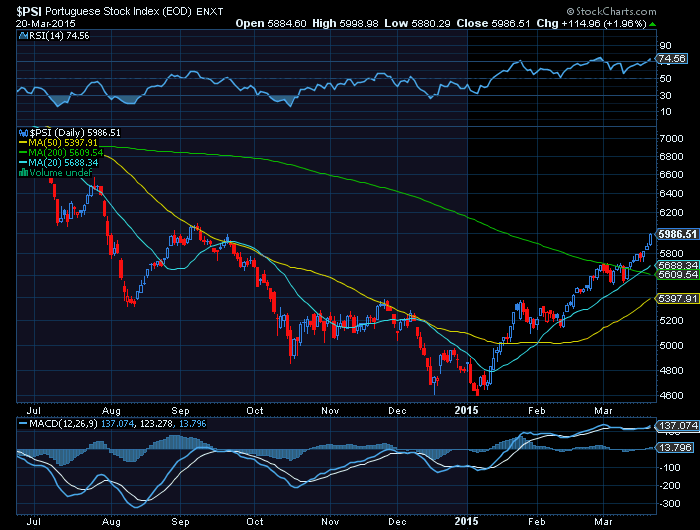The height and width of the screenshot is (530, 700).
Task: Click the 5000 price axis label
Action: pyautogui.click(x=671, y=346)
